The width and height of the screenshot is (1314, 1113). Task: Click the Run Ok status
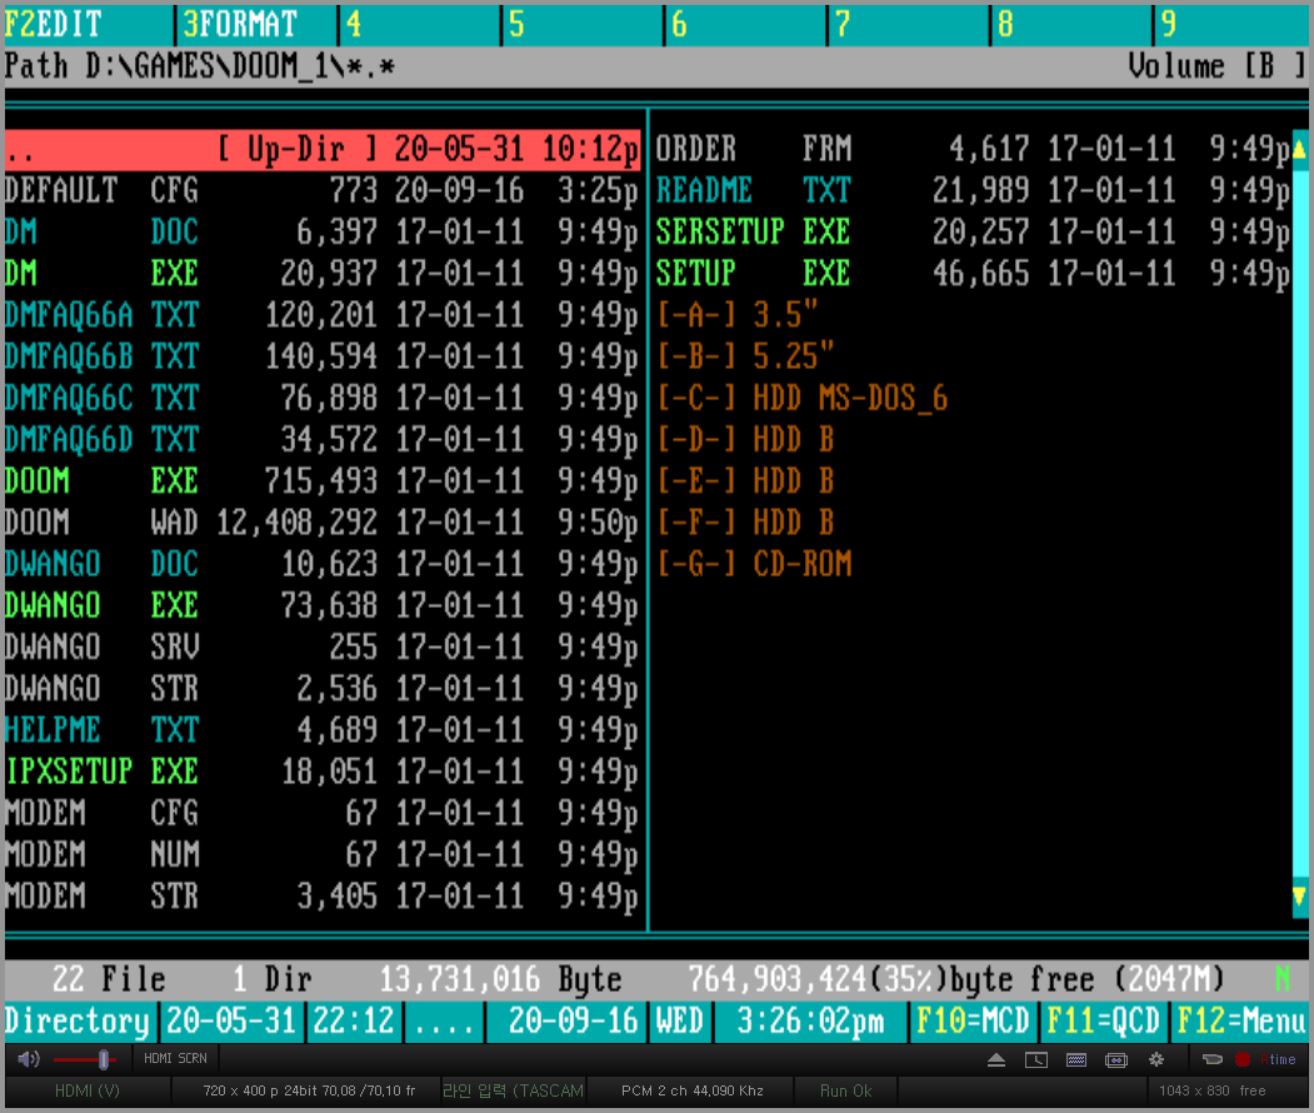click(x=845, y=1091)
